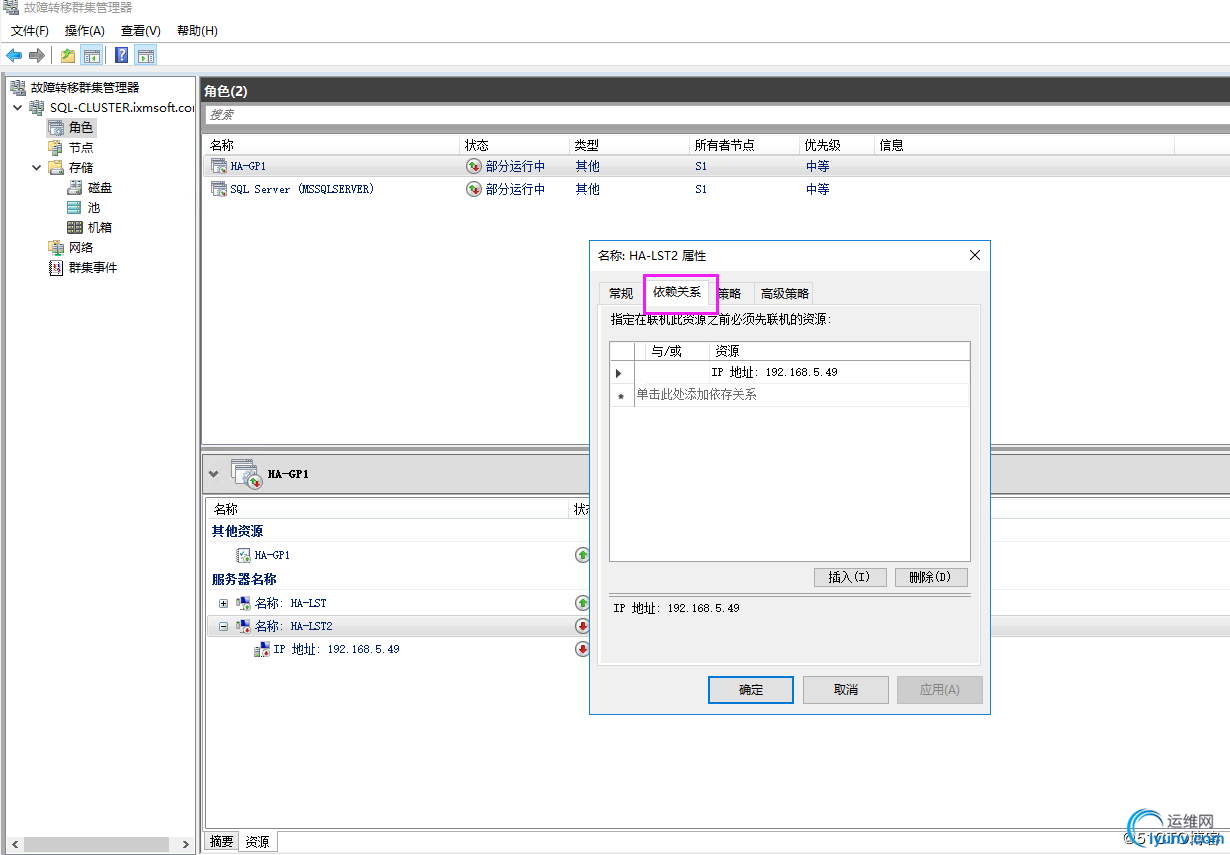Click the 应用(A) button
The height and width of the screenshot is (855, 1230).
[940, 690]
